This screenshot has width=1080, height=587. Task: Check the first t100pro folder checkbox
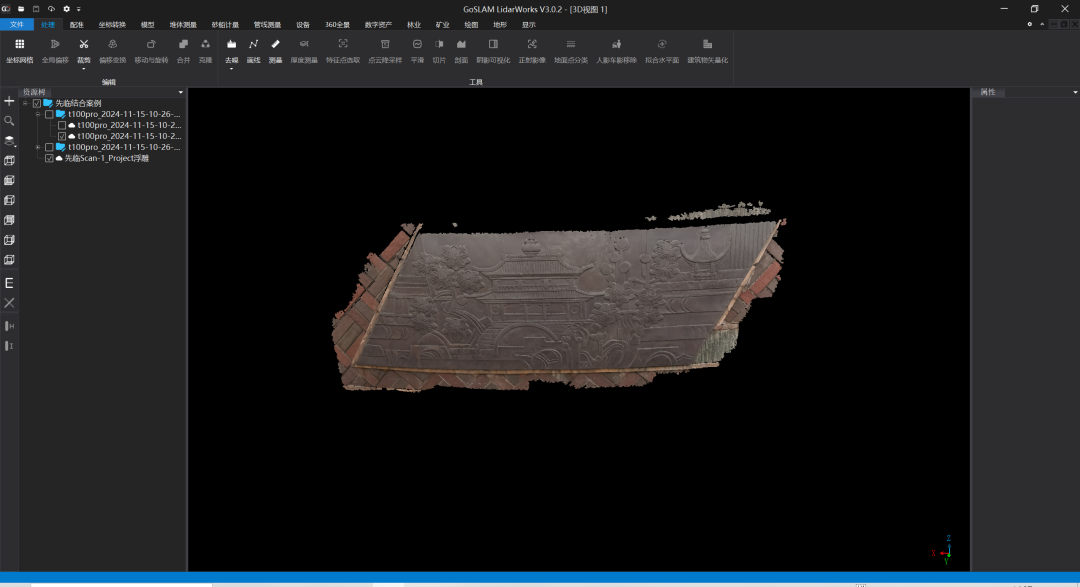(x=49, y=114)
